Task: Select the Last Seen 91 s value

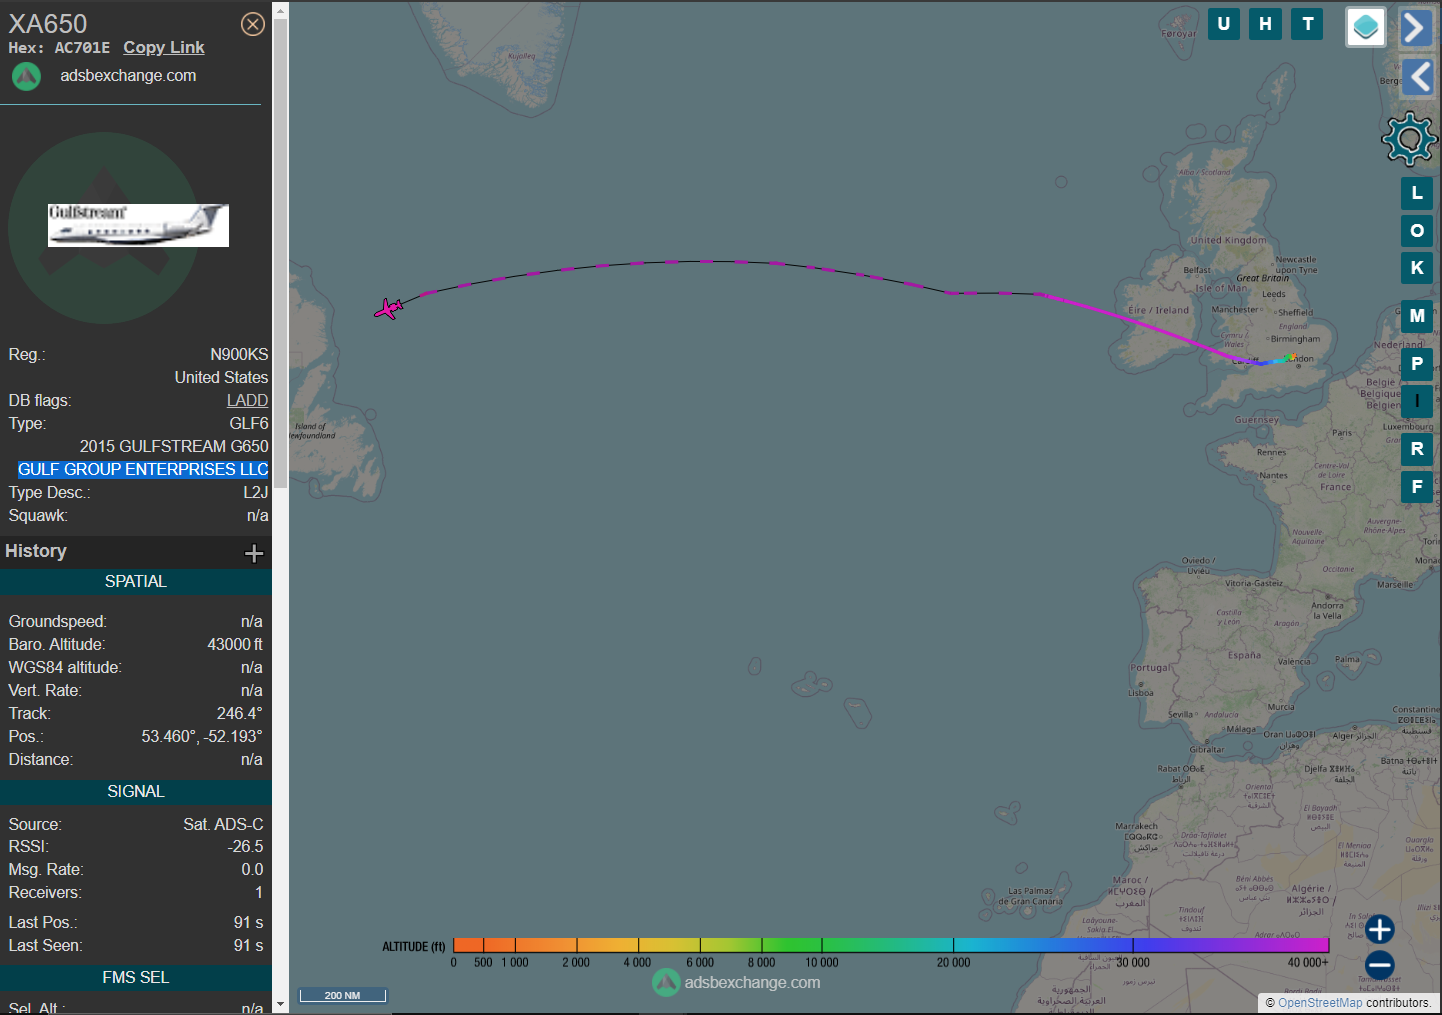Action: coord(249,945)
